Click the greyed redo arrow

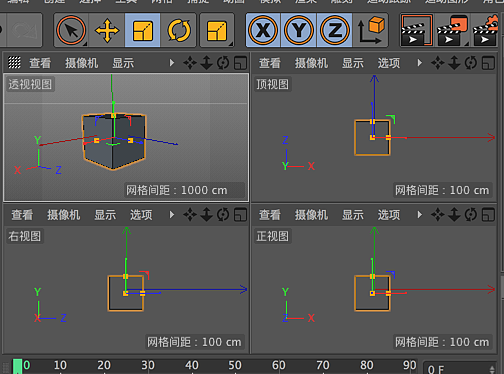pyautogui.click(x=24, y=30)
